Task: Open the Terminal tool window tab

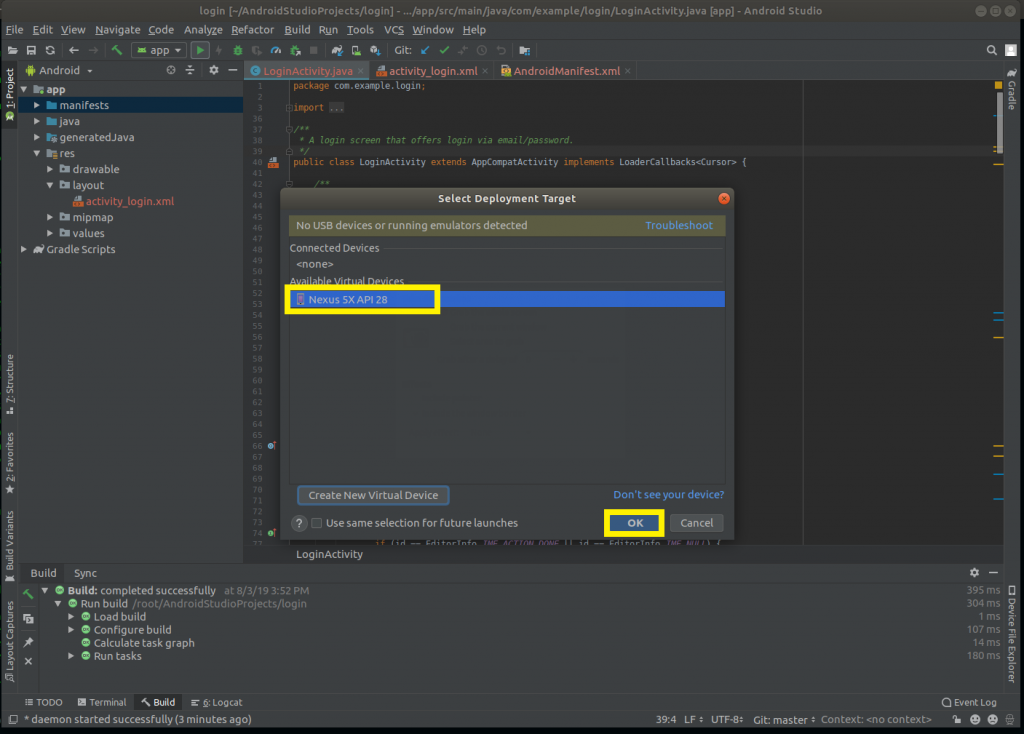Action: pyautogui.click(x=102, y=703)
